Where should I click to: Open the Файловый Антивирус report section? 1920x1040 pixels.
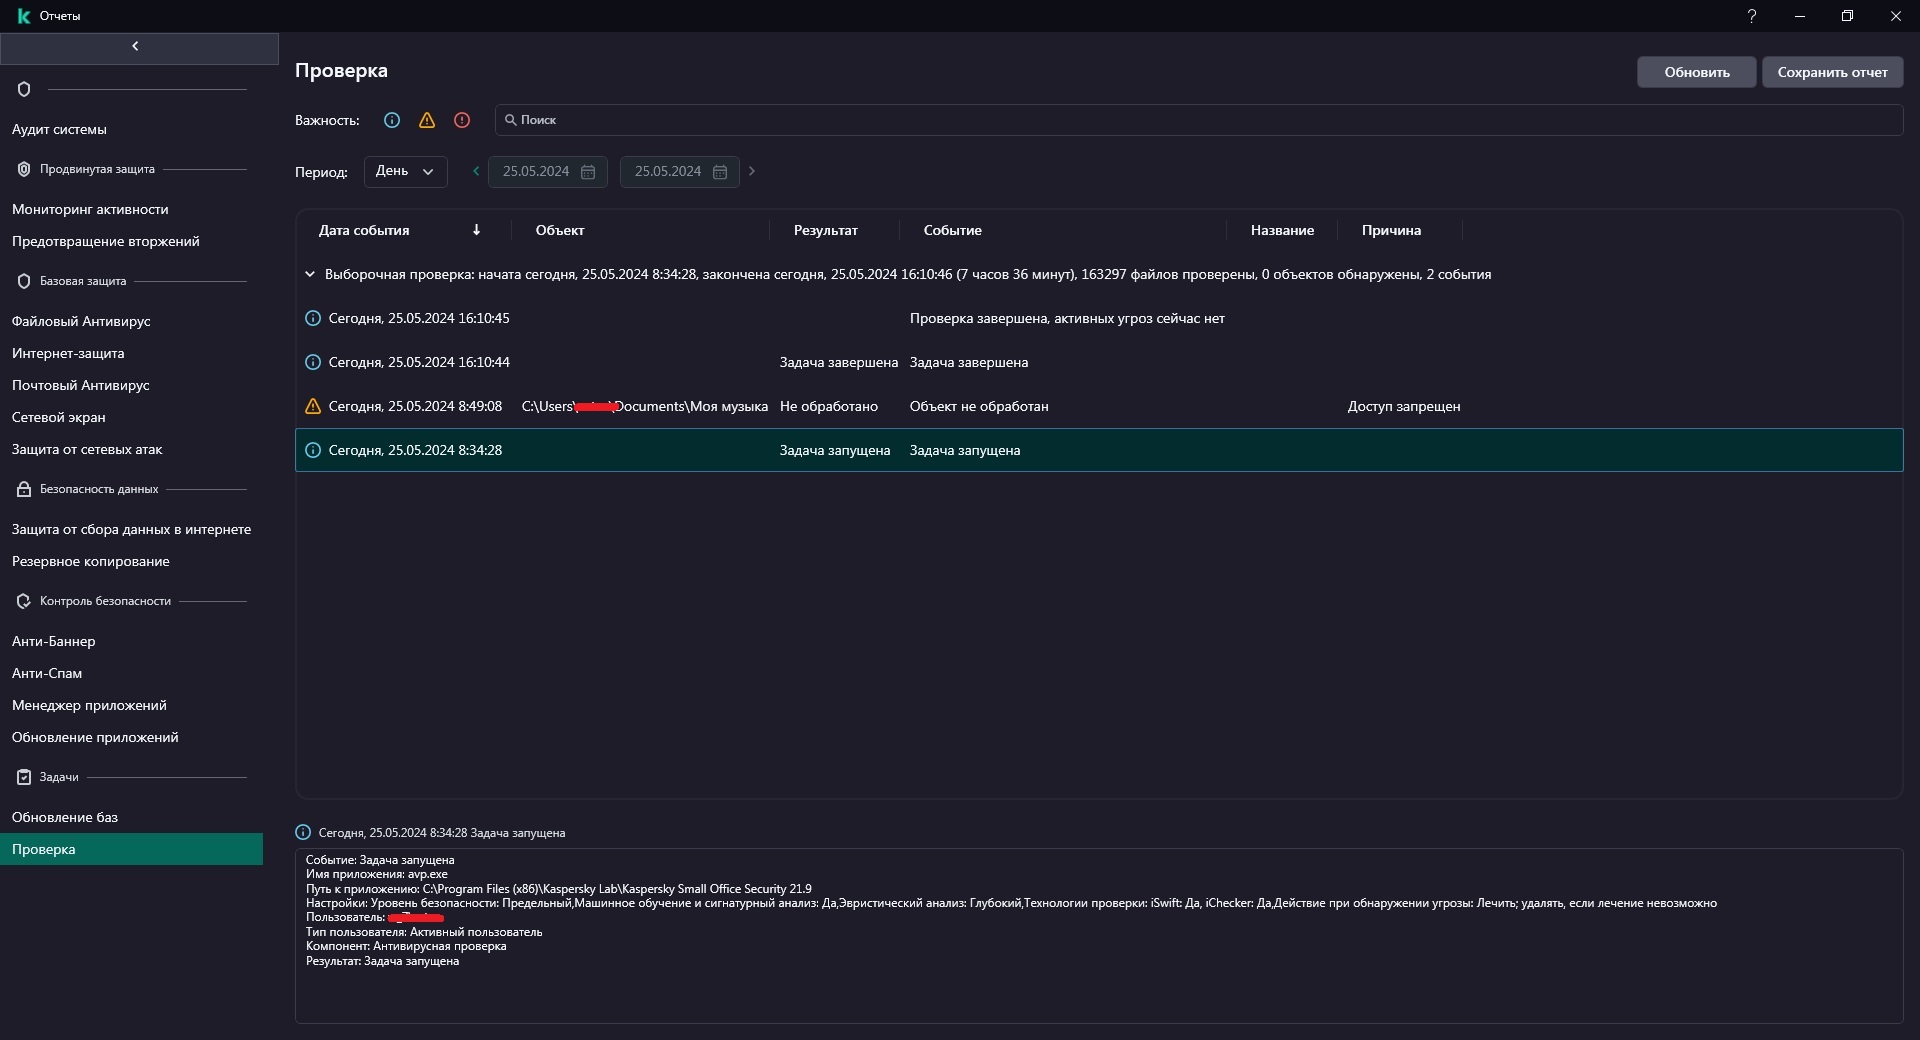pos(81,321)
